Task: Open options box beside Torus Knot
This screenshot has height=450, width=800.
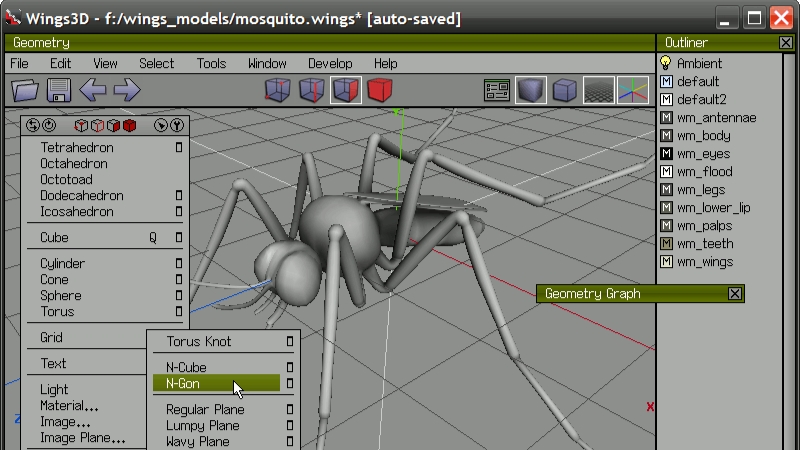Action: click(290, 342)
